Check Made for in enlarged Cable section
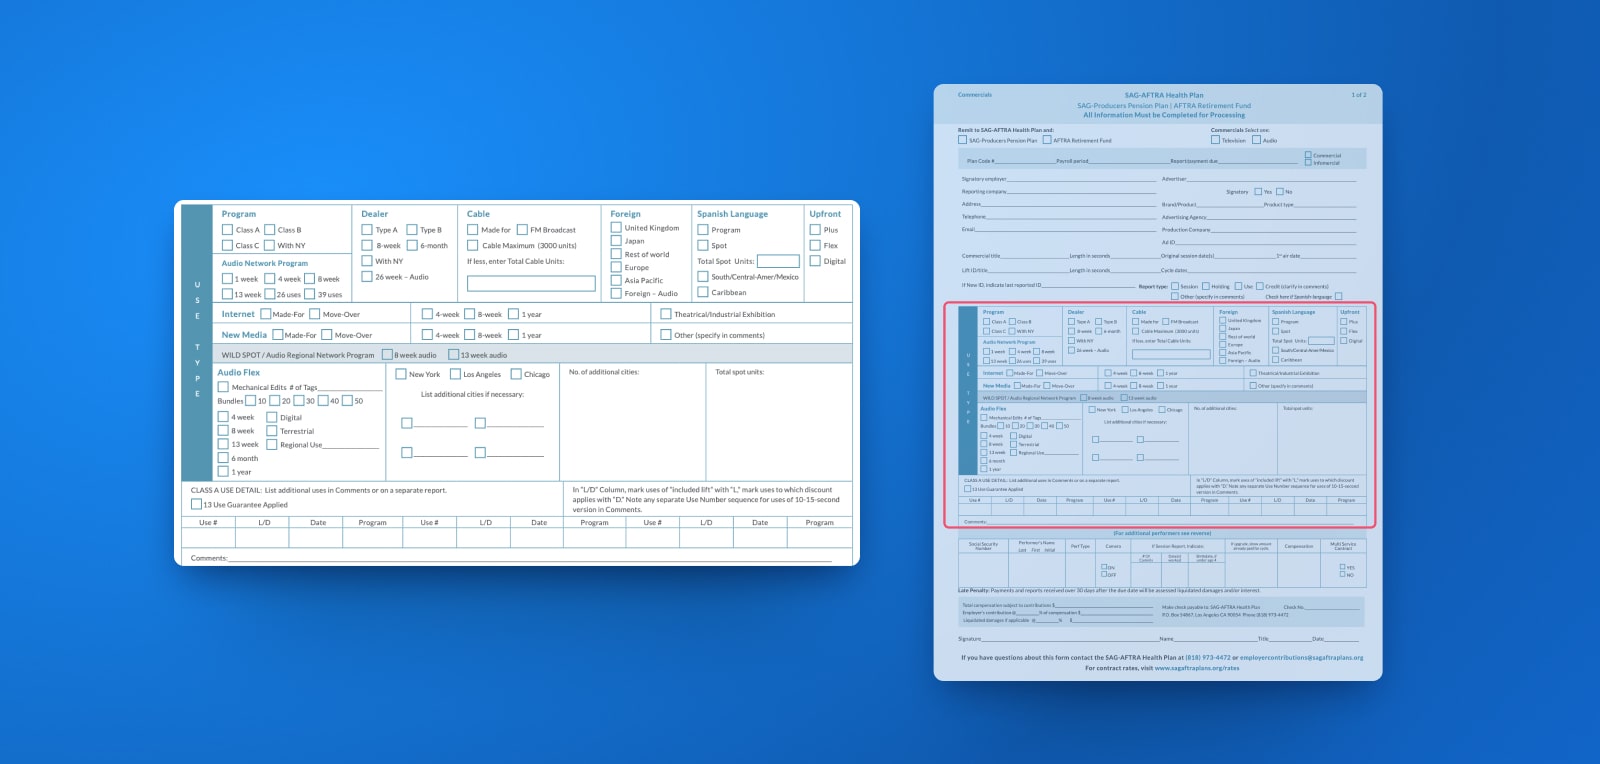Image resolution: width=1600 pixels, height=764 pixels. (x=472, y=230)
